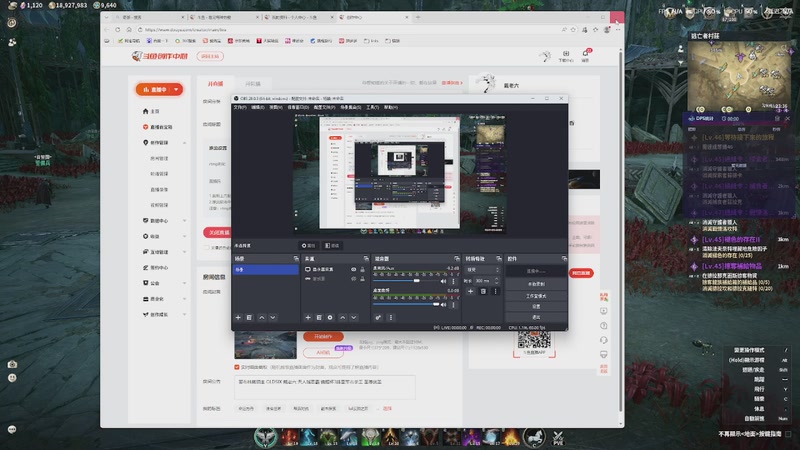800x450 pixels.
Task: Click the PvE crossed-swords icon in game hotbar
Action: pos(558,437)
